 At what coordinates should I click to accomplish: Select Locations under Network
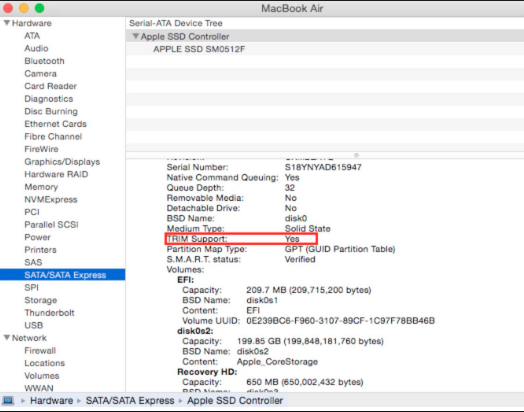45,363
